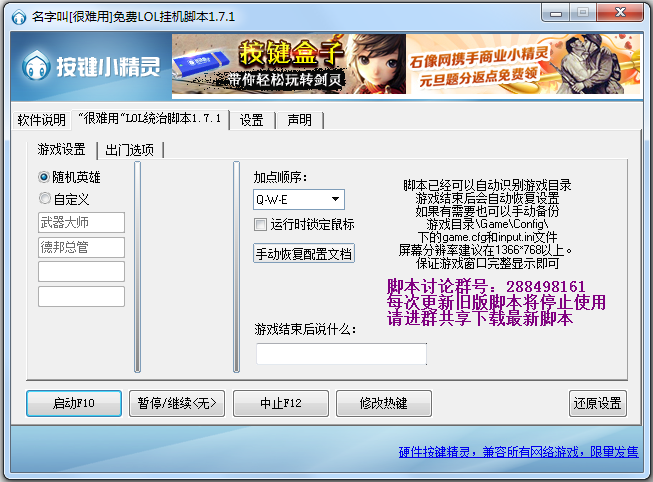The image size is (653, 482).
Task: Click the 暂停/继续<无> button
Action: coord(177,403)
